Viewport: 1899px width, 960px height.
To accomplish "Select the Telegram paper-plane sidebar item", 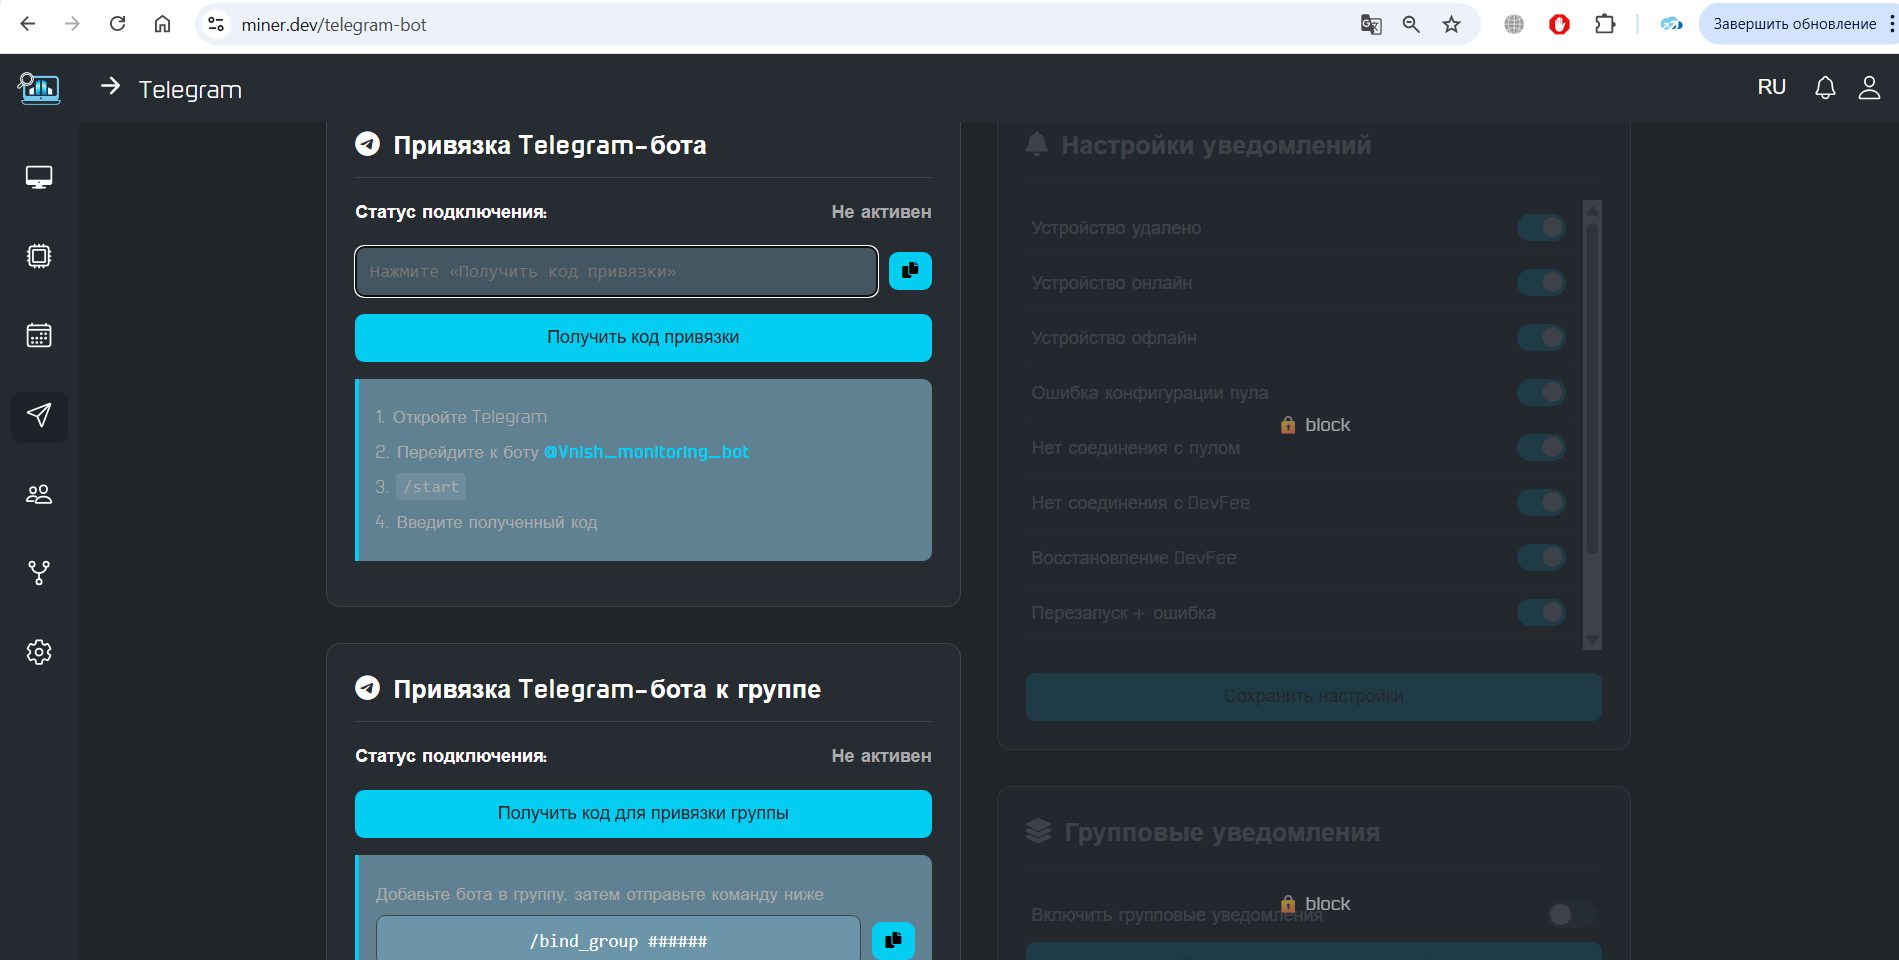I will pyautogui.click(x=39, y=416).
